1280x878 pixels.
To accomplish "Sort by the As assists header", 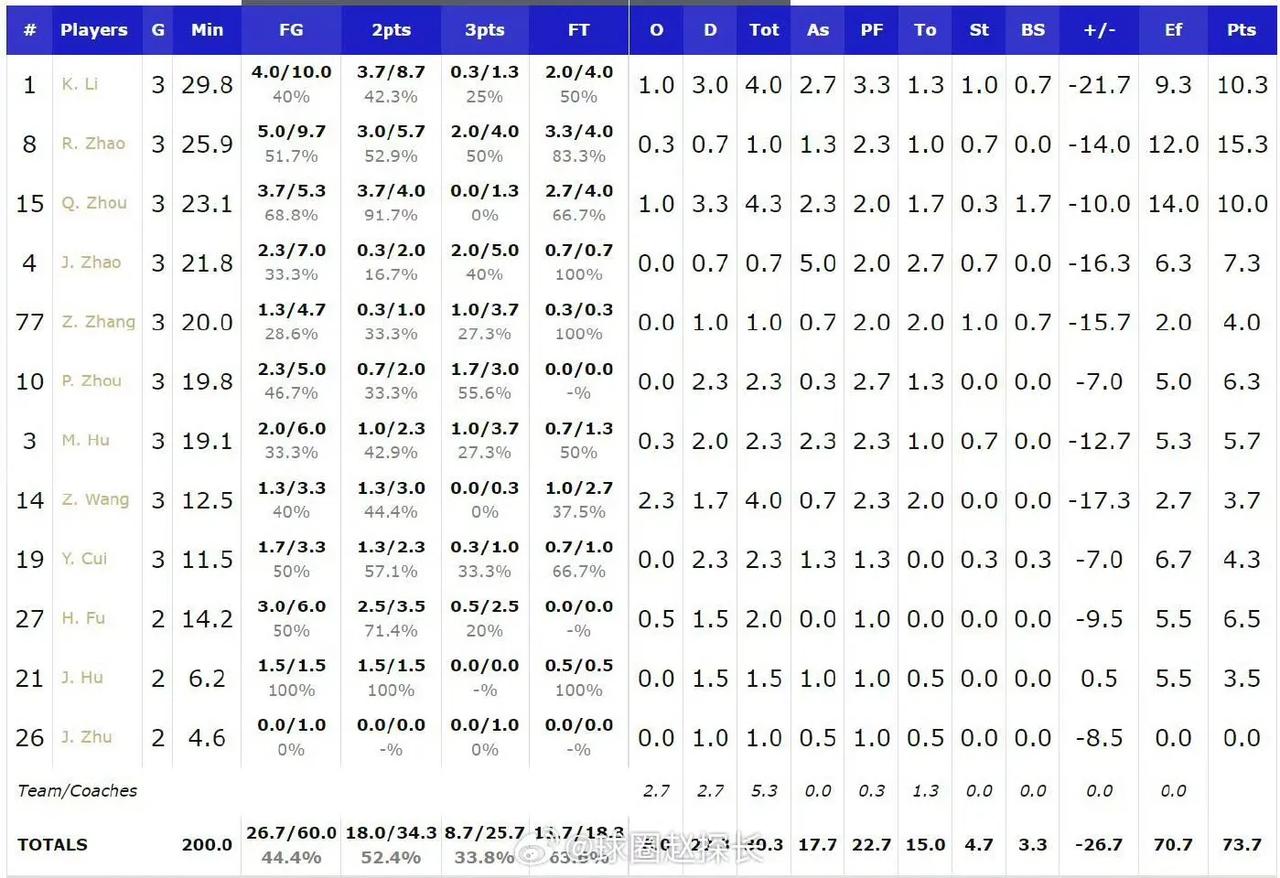I will click(x=818, y=30).
